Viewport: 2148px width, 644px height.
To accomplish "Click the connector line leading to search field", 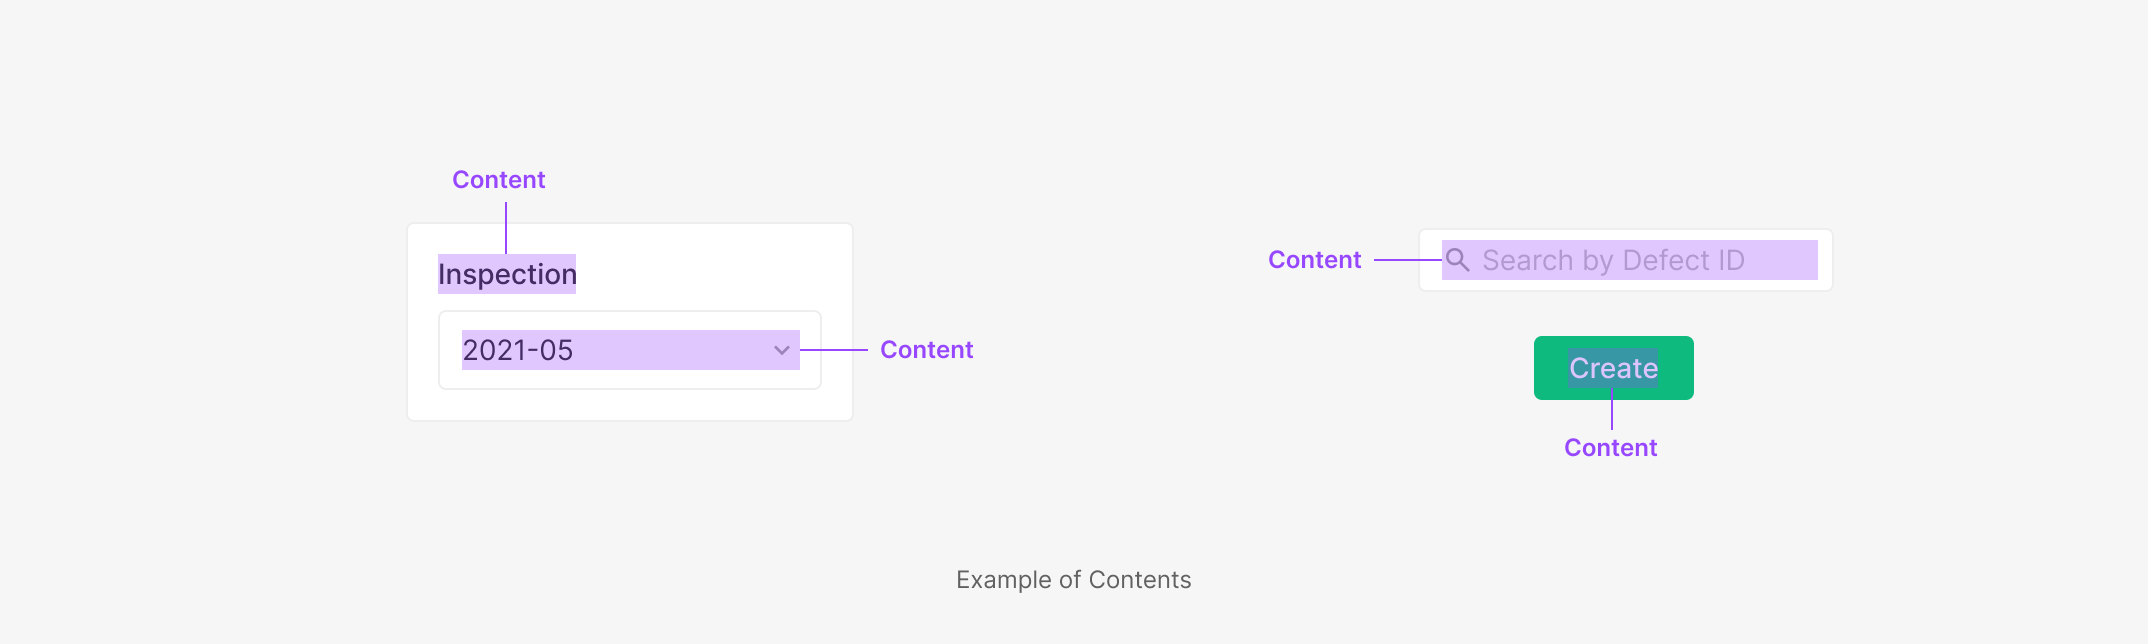I will click(x=1407, y=260).
